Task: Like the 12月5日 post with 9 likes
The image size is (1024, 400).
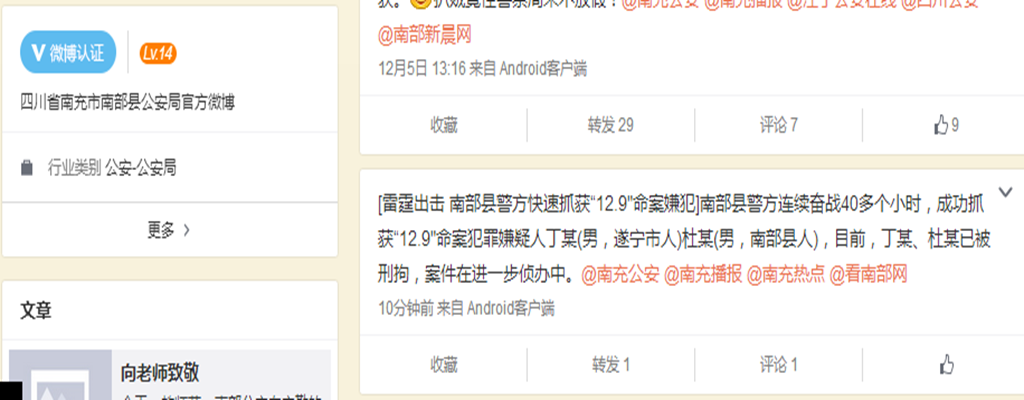Action: (946, 125)
